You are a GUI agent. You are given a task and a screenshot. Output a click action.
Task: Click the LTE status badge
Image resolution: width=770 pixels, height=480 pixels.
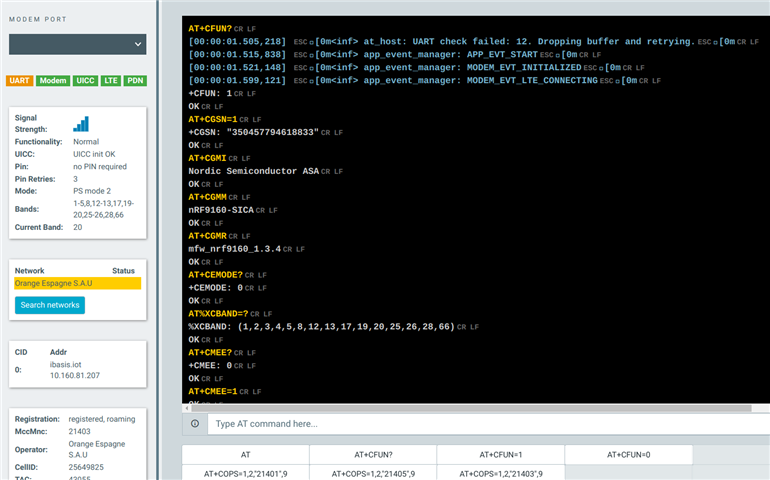(x=111, y=81)
